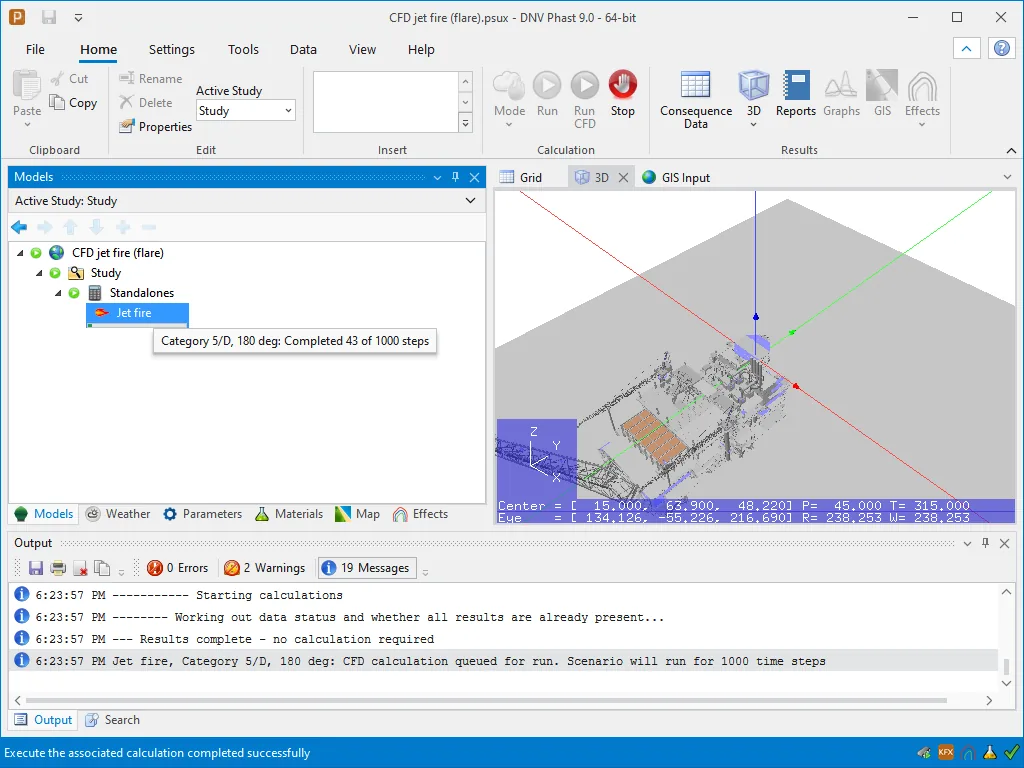This screenshot has height=768, width=1024.
Task: Switch to the GIS Input tab
Action: pyautogui.click(x=677, y=178)
